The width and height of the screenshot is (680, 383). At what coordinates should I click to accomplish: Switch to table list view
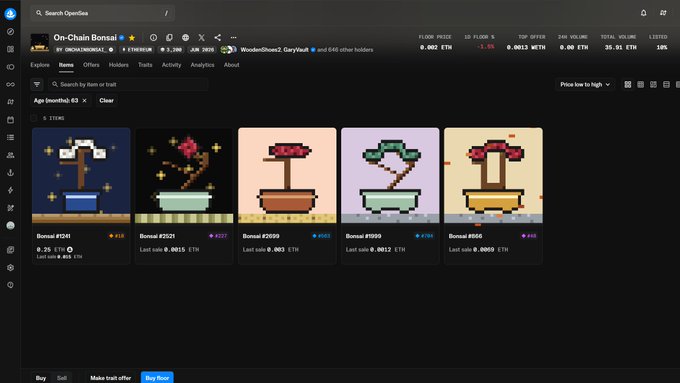pyautogui.click(x=666, y=85)
